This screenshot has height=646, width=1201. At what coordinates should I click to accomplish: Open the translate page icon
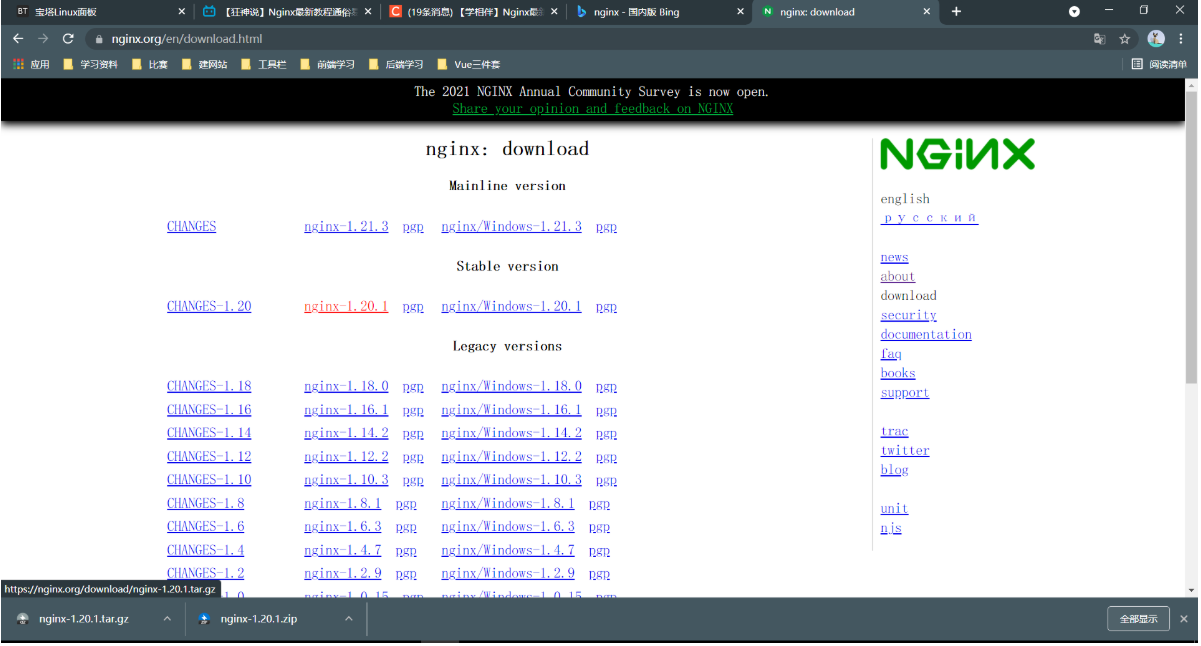[1100, 39]
